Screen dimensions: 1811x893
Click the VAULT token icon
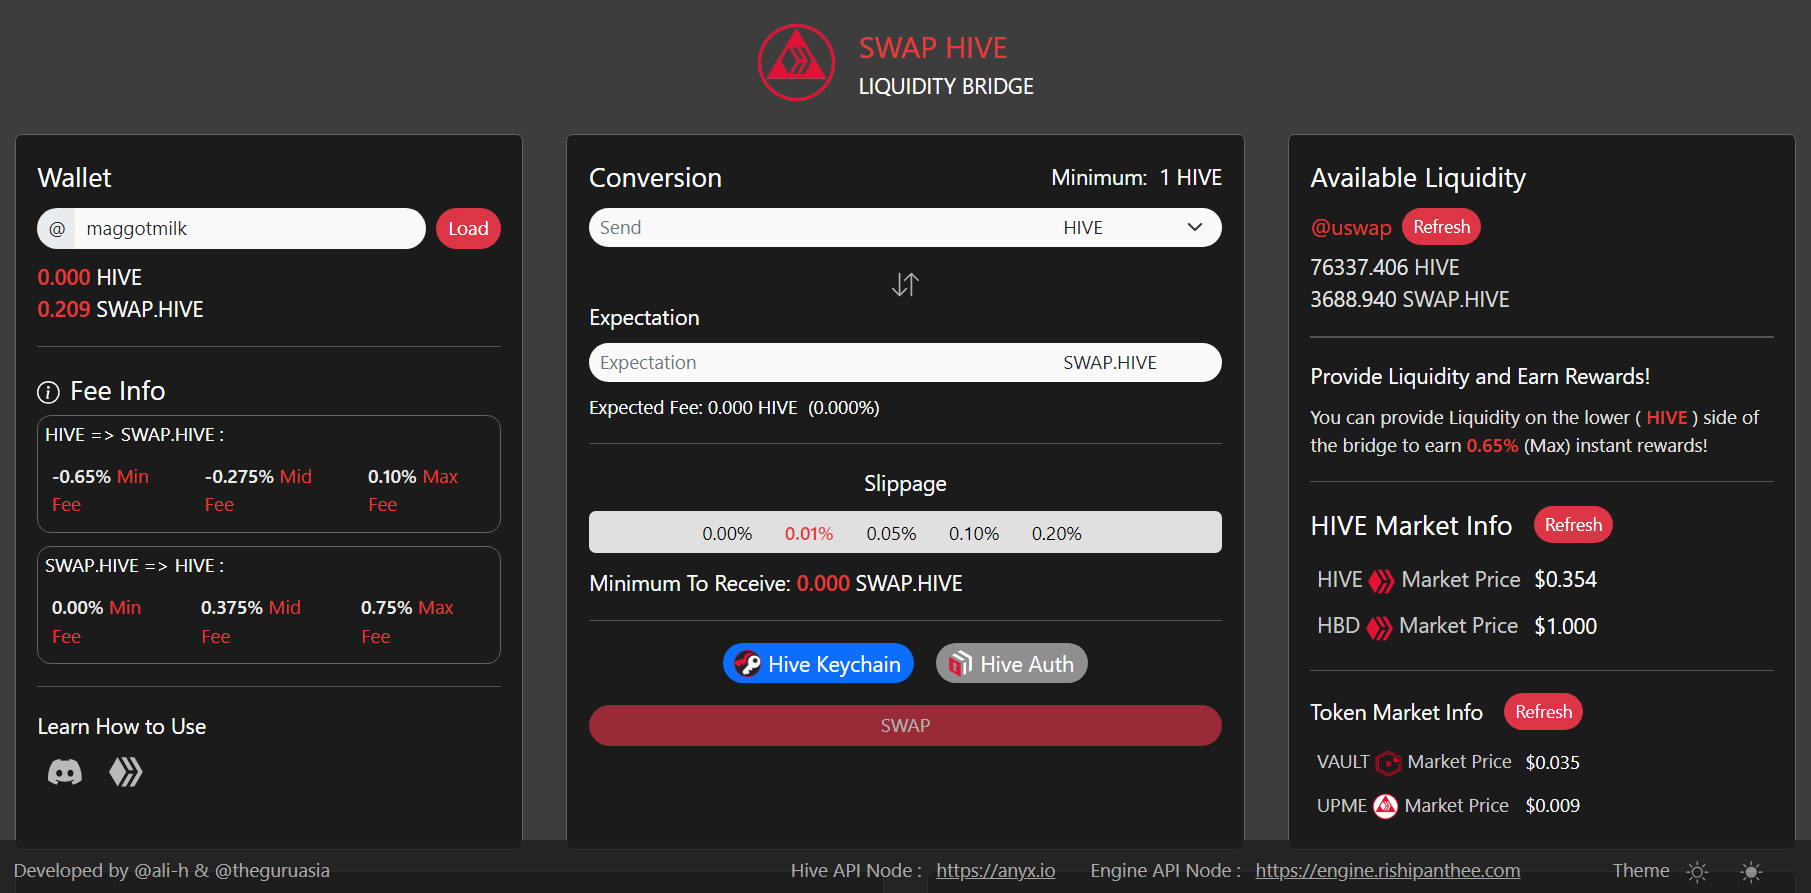tap(1388, 763)
